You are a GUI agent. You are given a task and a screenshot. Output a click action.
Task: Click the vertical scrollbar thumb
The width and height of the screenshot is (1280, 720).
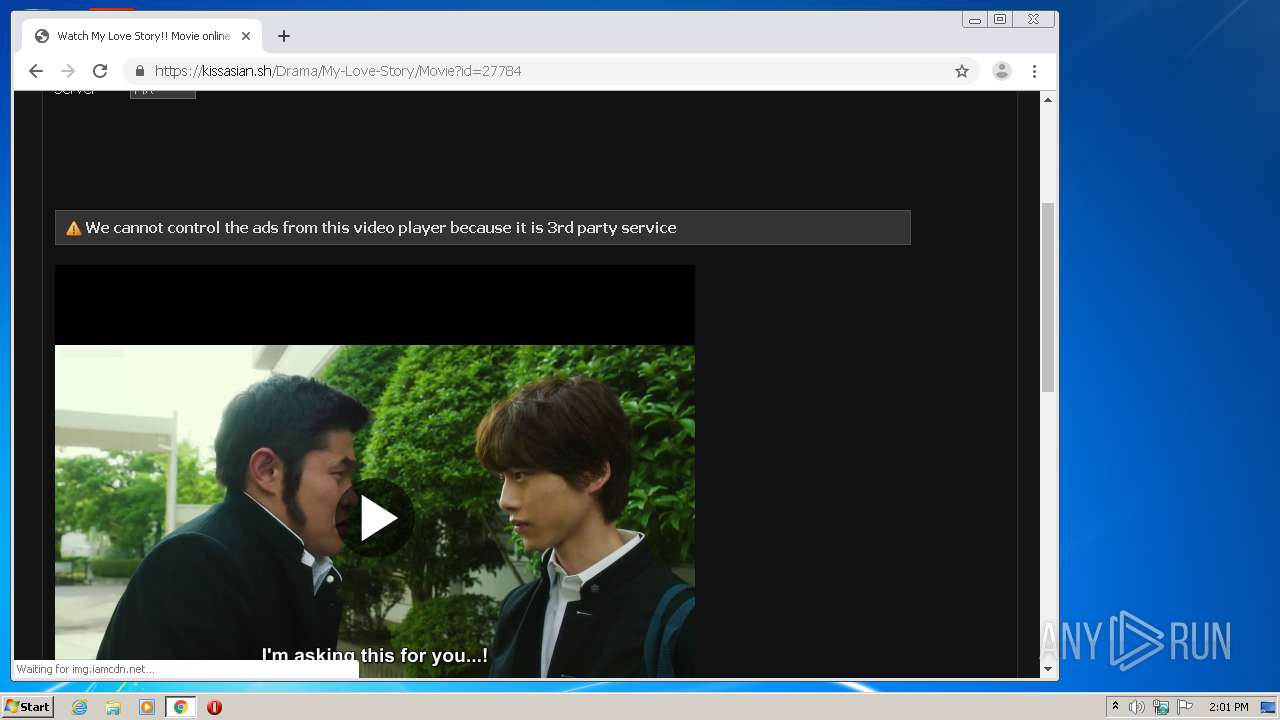(1048, 297)
